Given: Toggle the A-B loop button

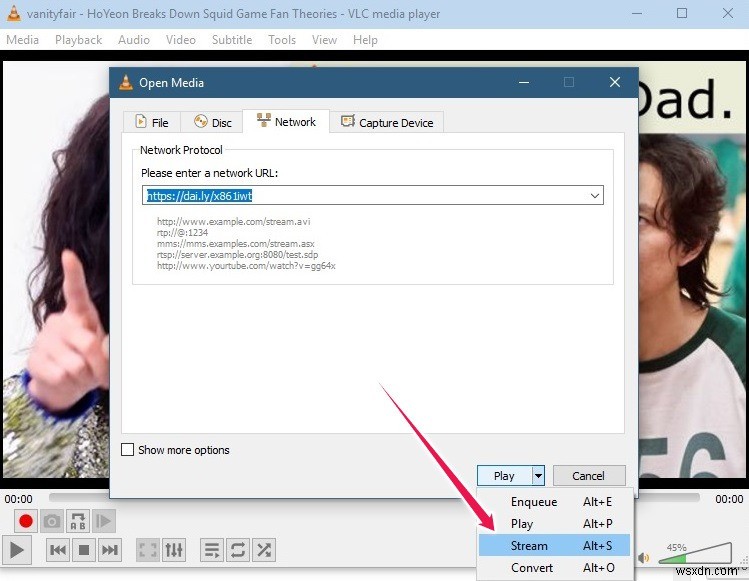Looking at the screenshot, I should click(x=78, y=521).
